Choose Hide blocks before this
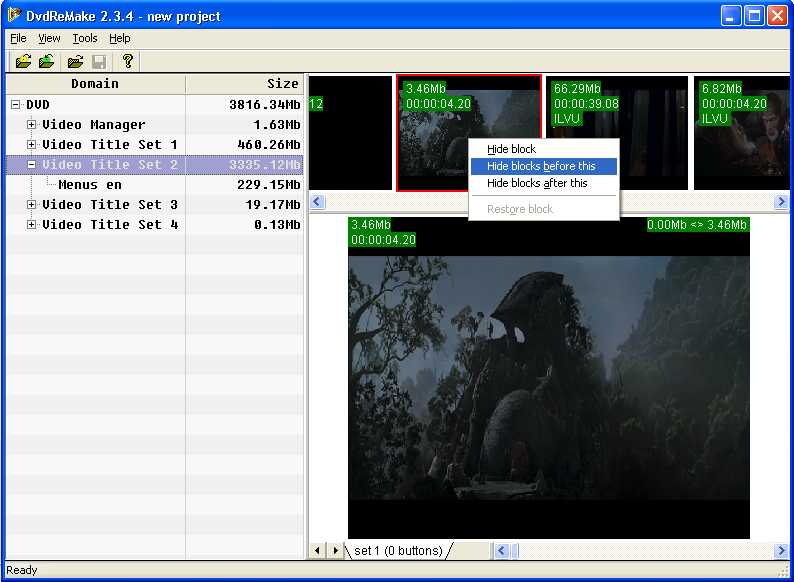794x582 pixels. click(543, 166)
